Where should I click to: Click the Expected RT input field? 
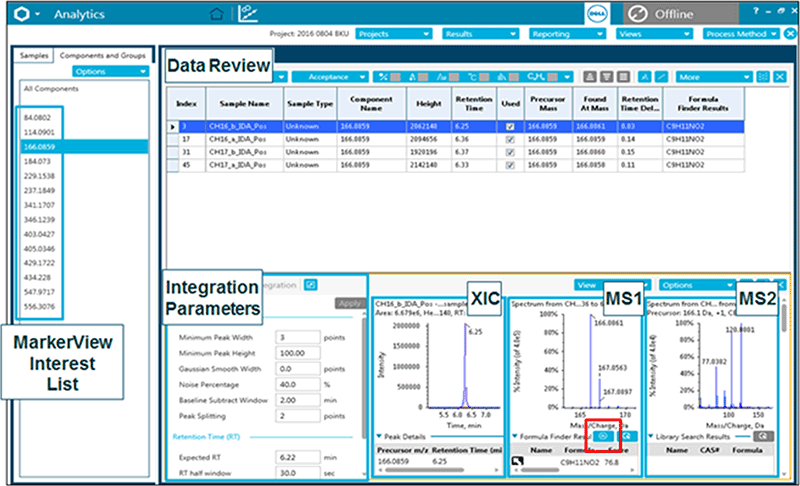(298, 457)
